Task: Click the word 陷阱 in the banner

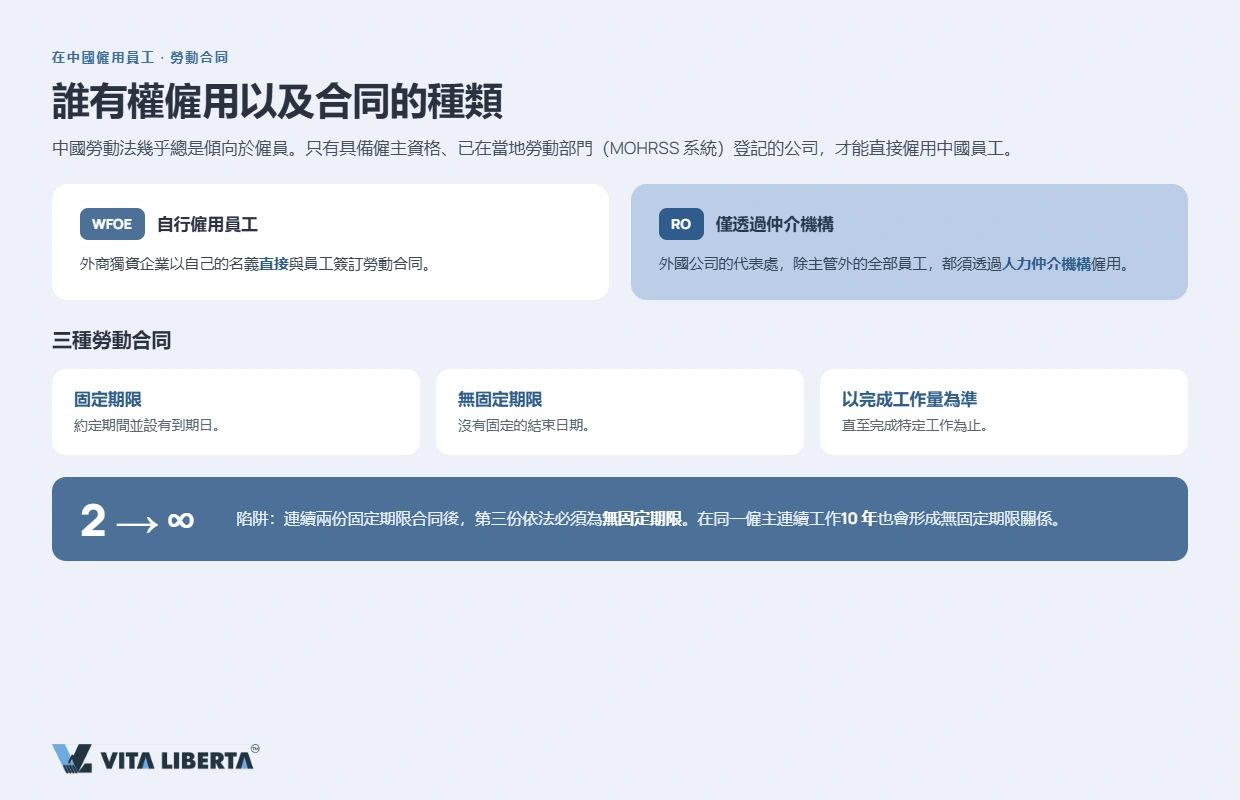Action: (x=251, y=519)
